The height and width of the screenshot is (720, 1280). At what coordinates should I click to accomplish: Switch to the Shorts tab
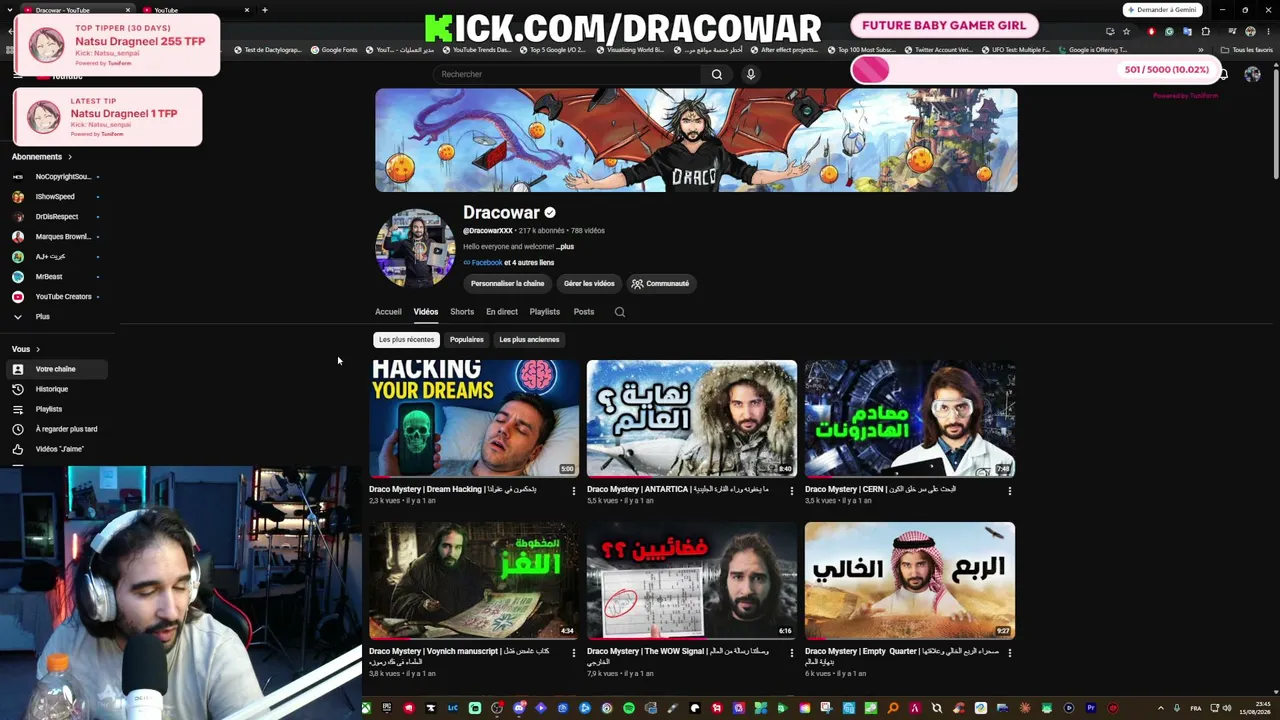[462, 312]
